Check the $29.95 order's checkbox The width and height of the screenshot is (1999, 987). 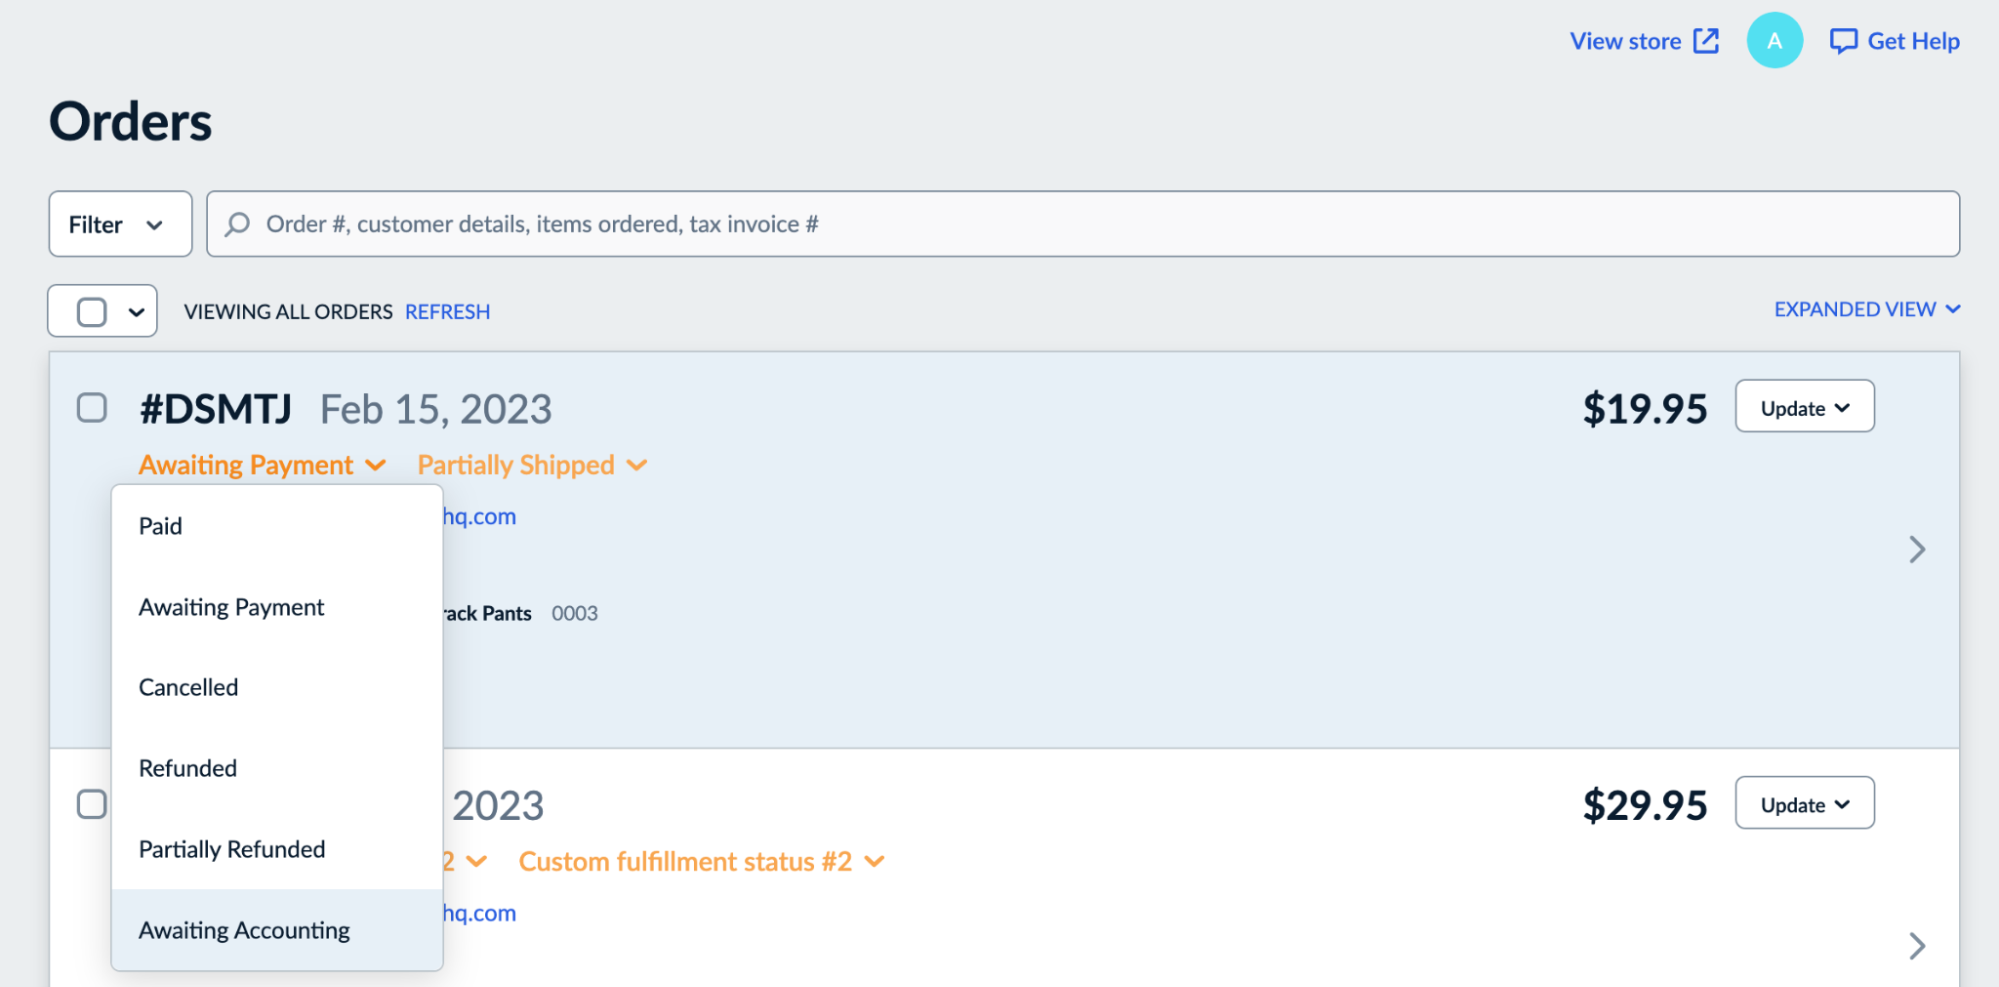[91, 803]
